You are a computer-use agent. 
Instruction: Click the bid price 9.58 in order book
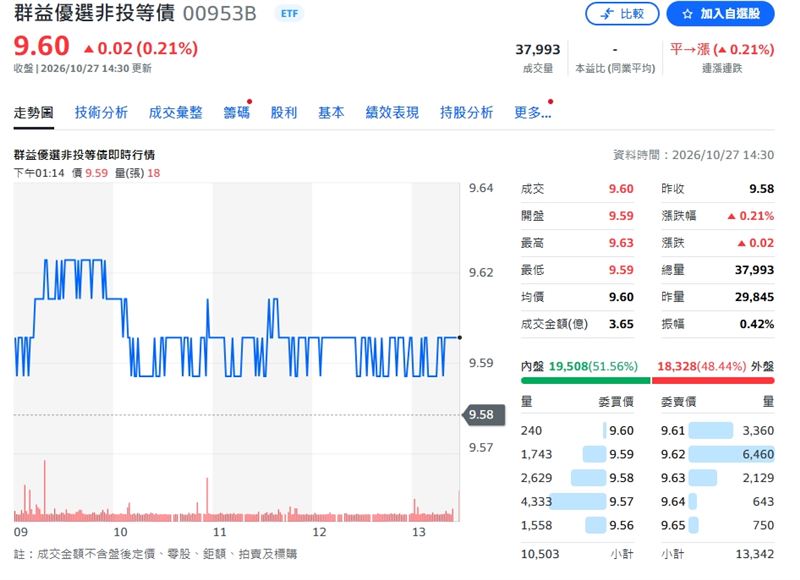(x=621, y=478)
